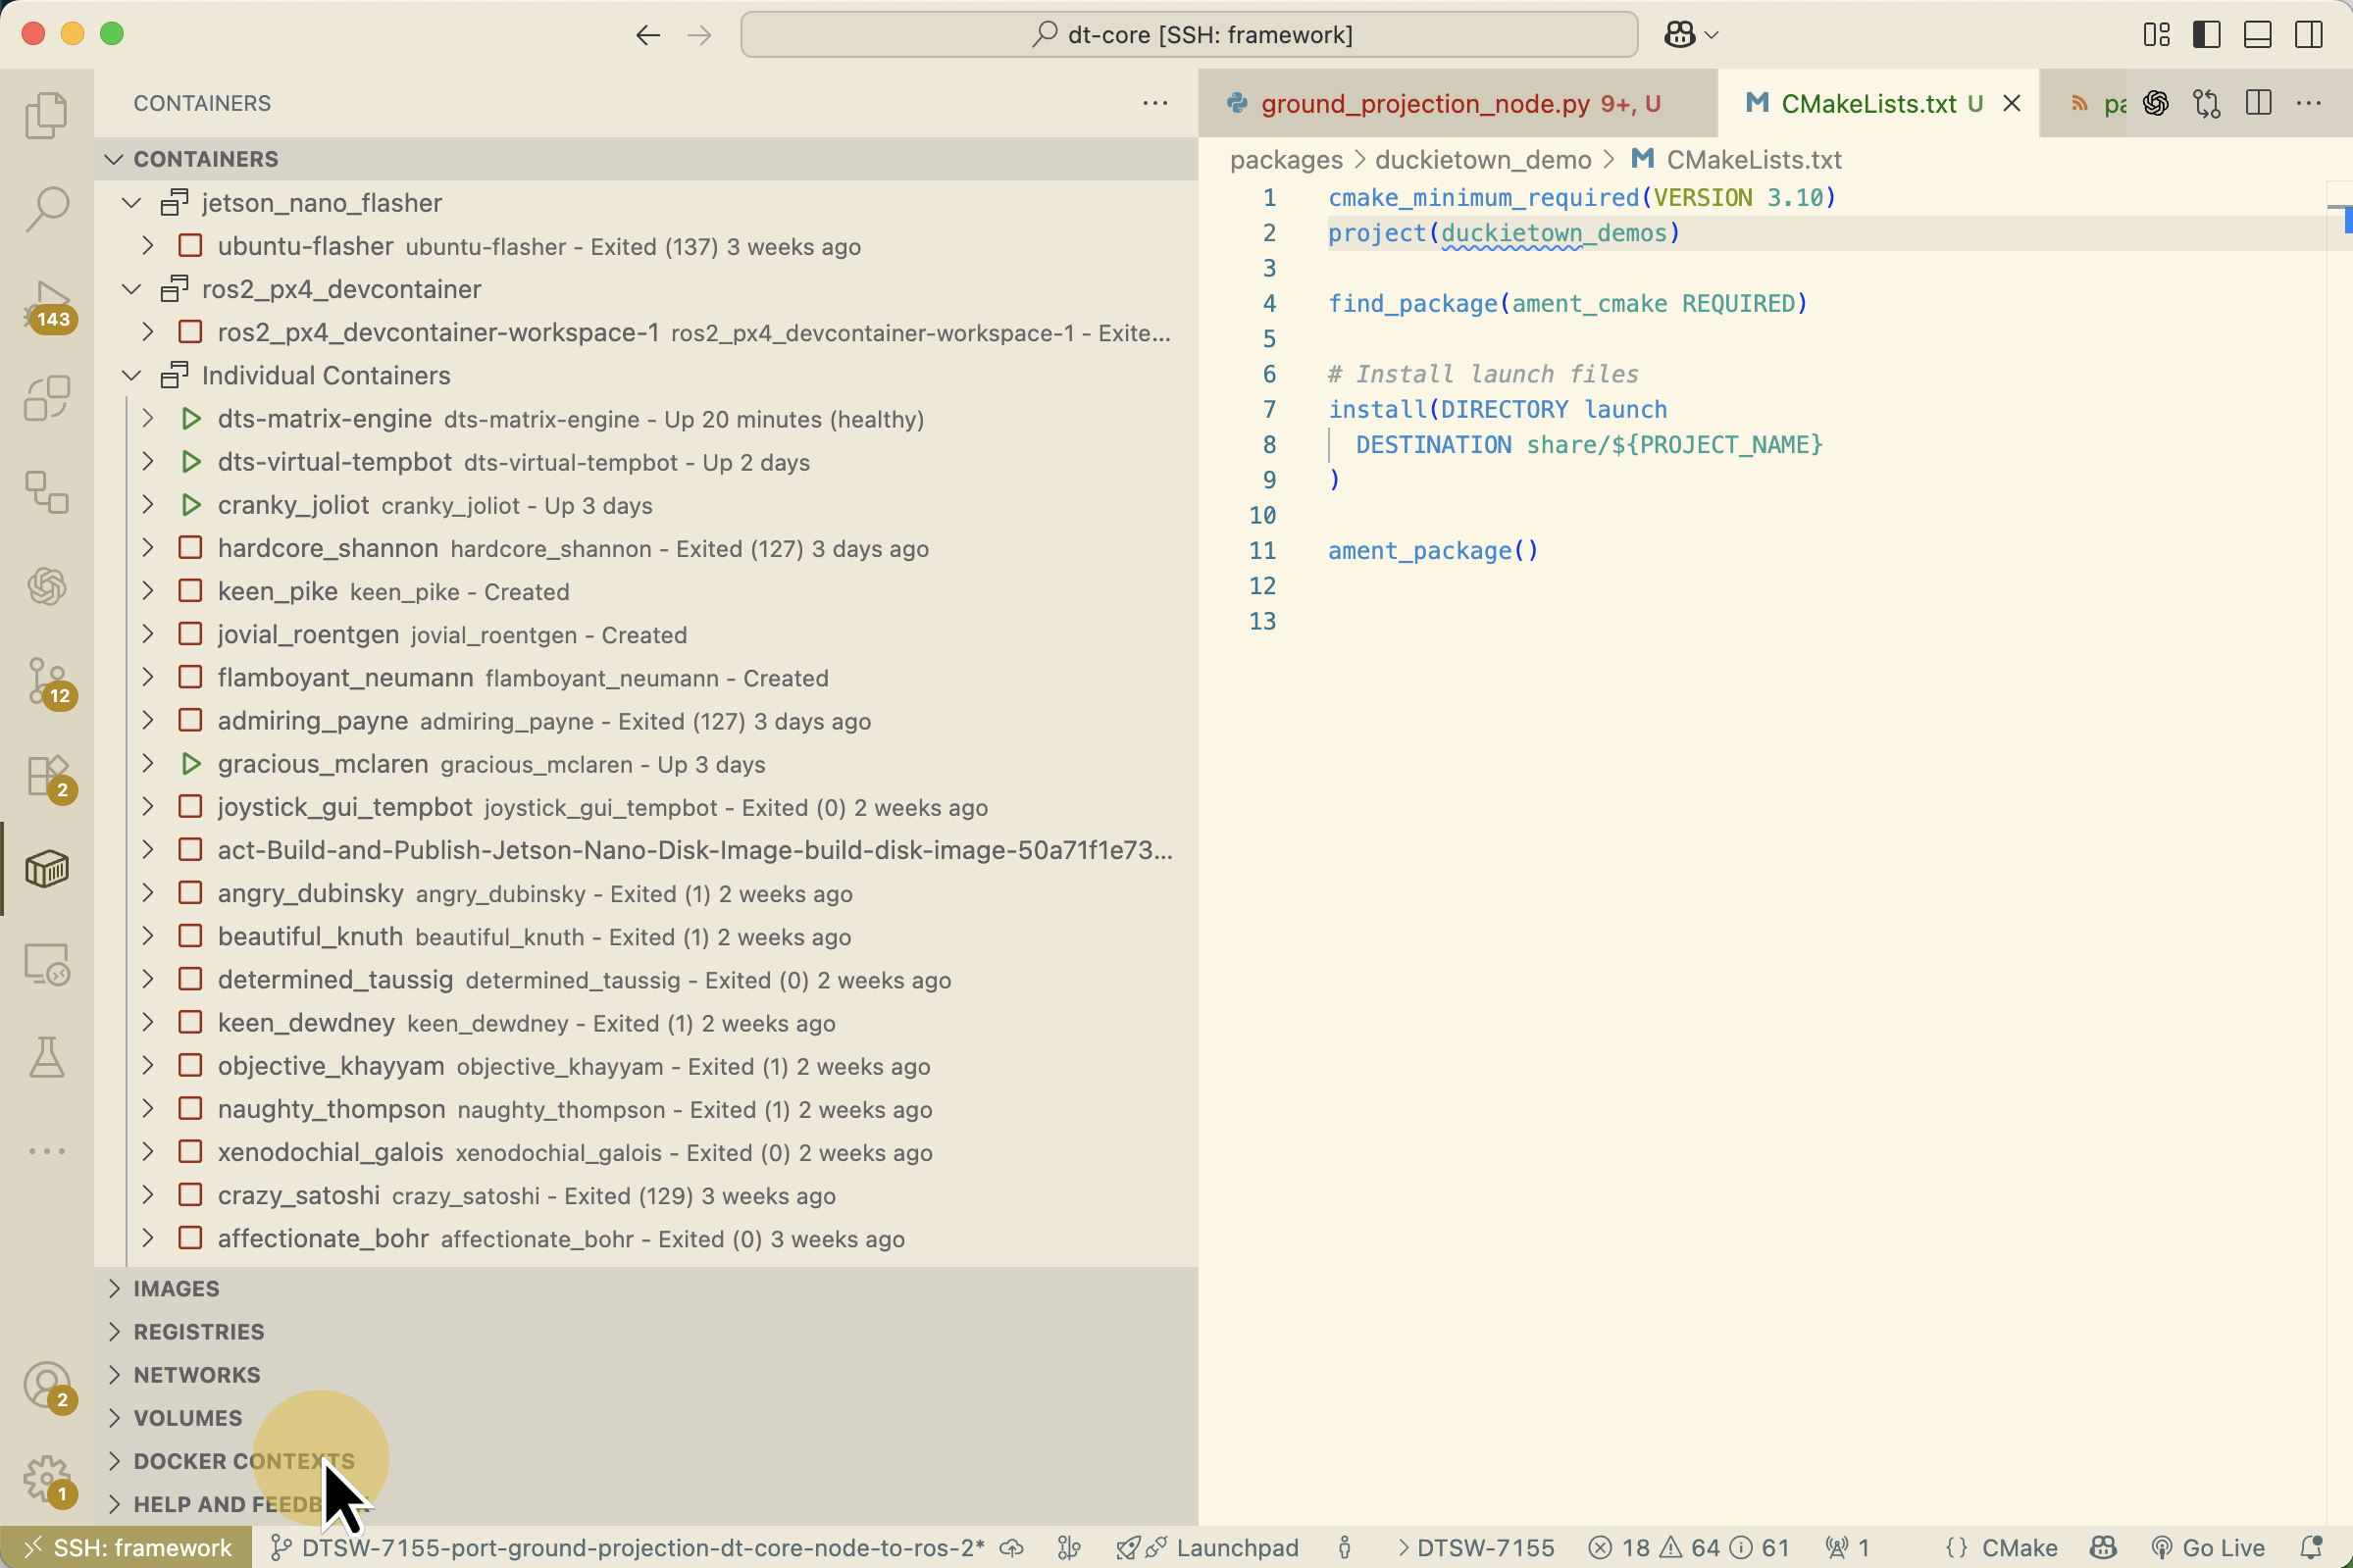Image resolution: width=2353 pixels, height=1568 pixels.
Task: Toggle the primary sidebar visibility
Action: tap(2206, 35)
